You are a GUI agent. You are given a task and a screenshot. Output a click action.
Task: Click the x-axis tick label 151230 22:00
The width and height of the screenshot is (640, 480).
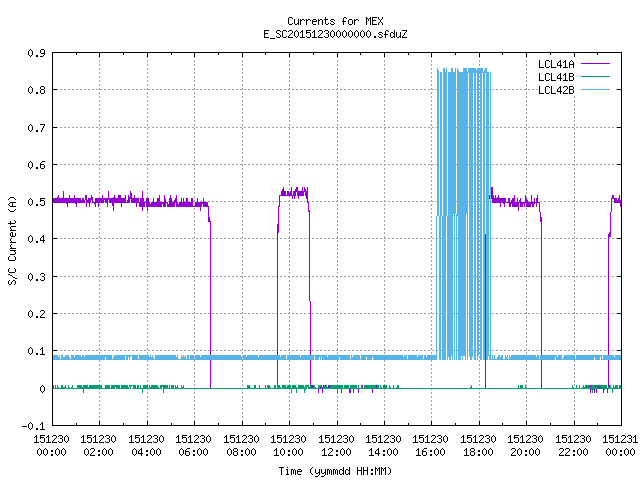point(573,446)
